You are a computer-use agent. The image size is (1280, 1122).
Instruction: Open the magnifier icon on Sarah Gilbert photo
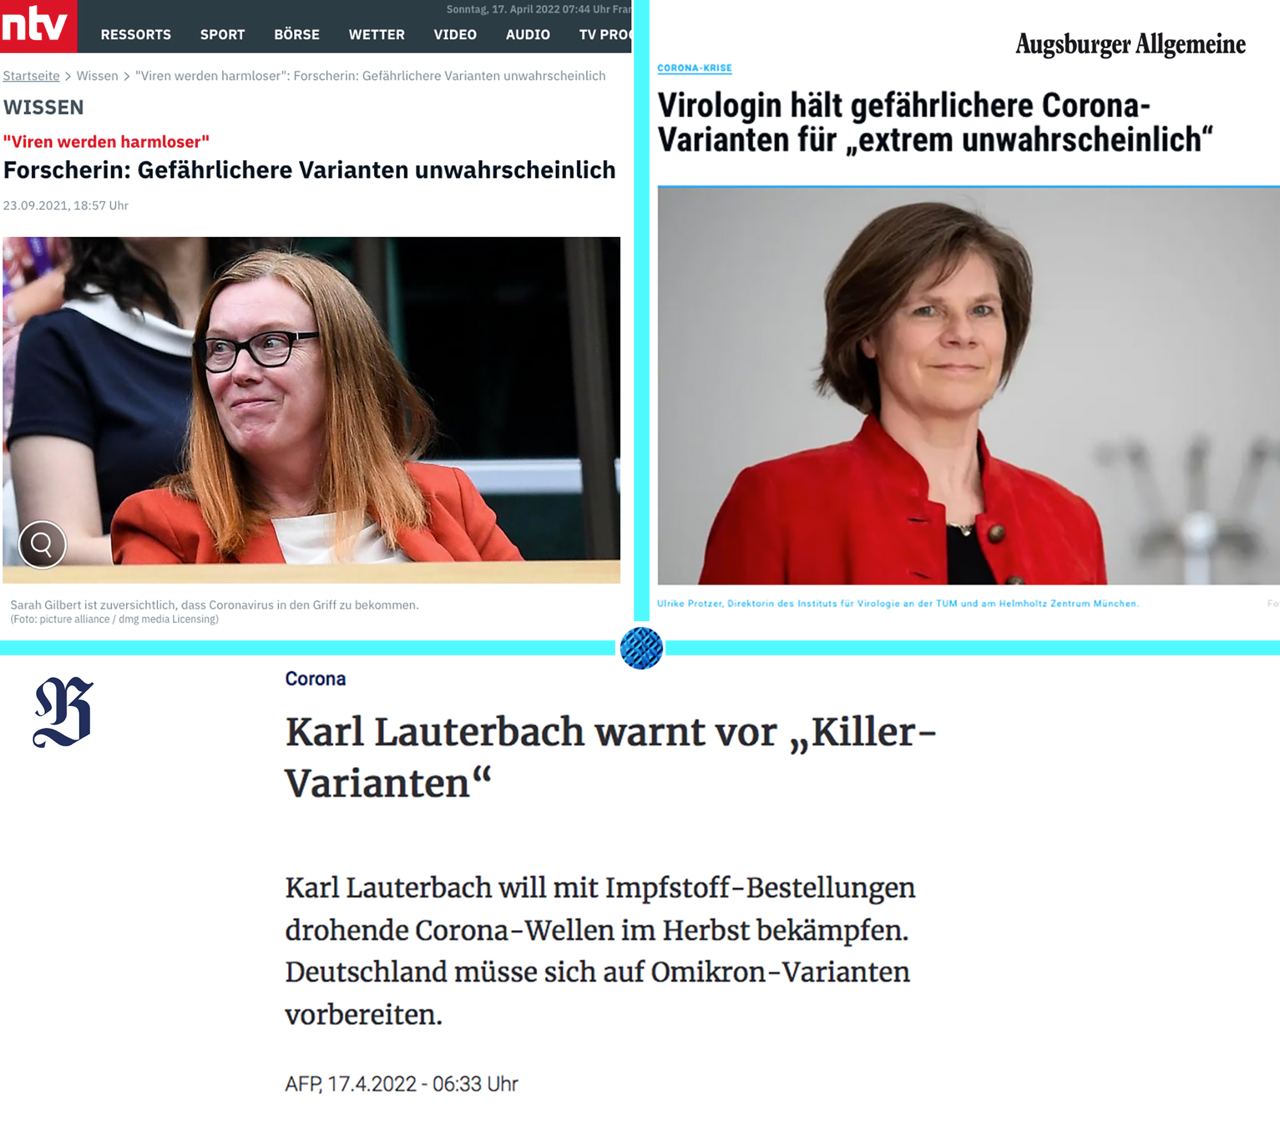point(42,544)
